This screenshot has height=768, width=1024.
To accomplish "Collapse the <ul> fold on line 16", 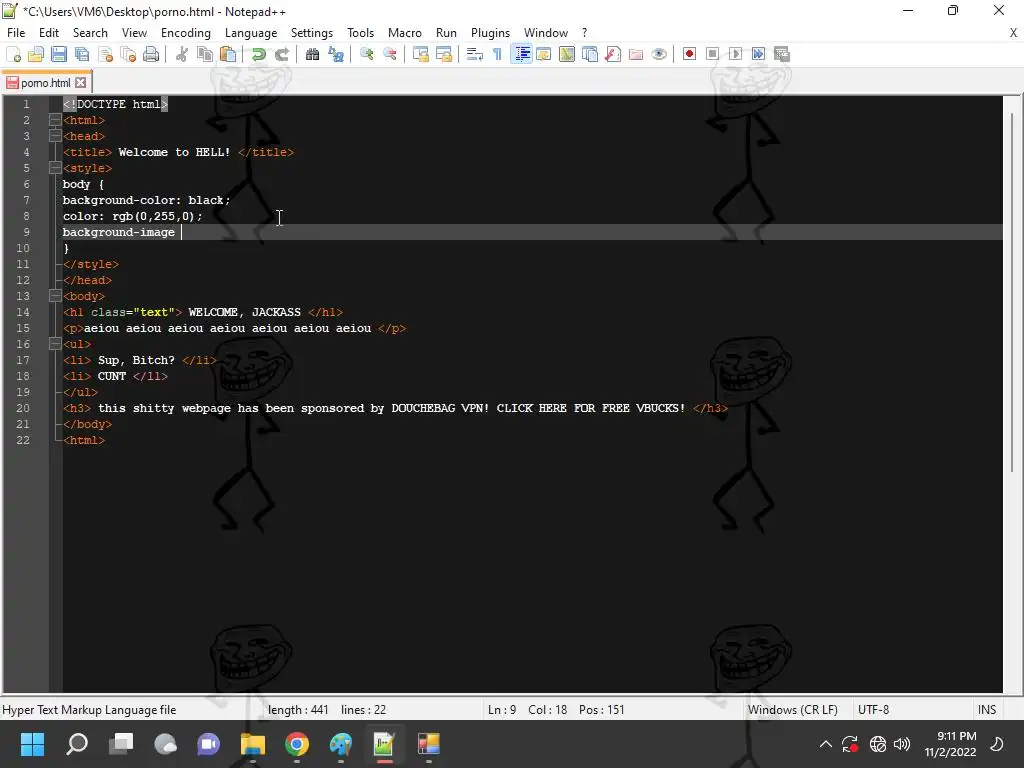I will pos(55,344).
